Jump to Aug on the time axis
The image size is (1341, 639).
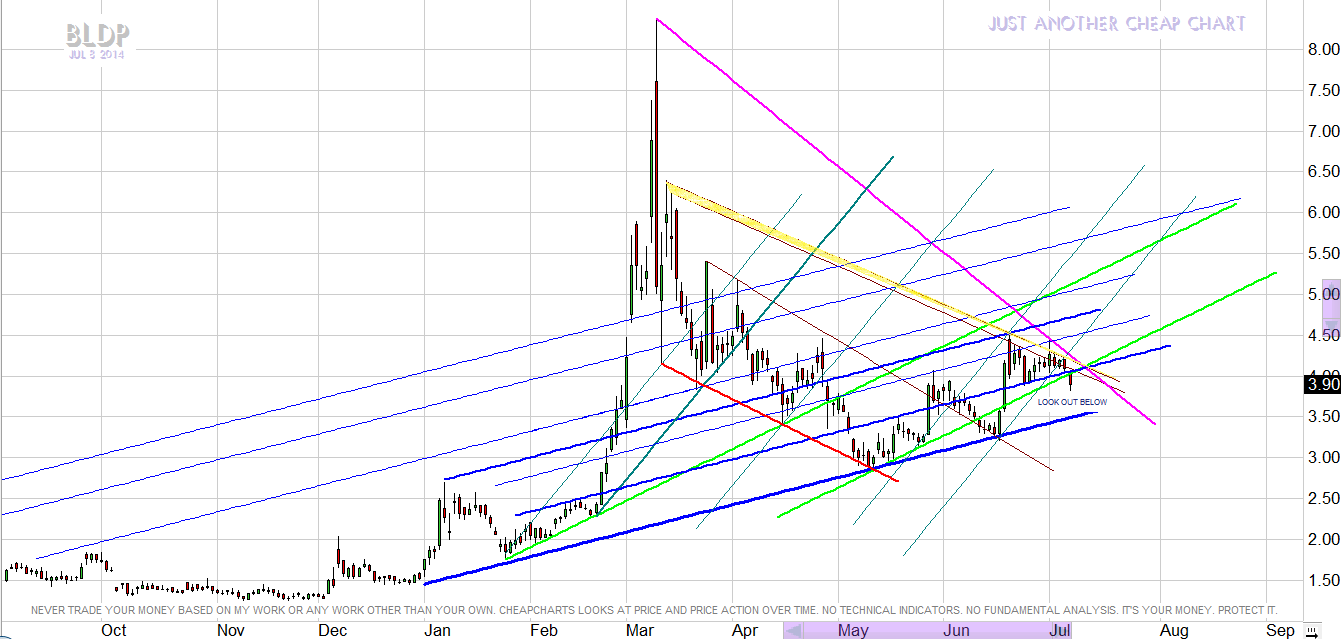pyautogui.click(x=1174, y=630)
